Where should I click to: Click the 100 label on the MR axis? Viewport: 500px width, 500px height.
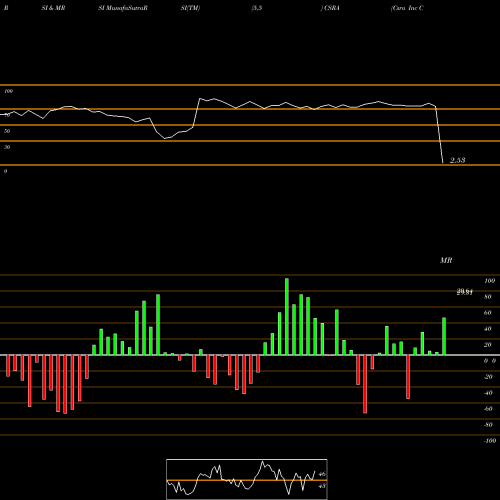[489, 281]
